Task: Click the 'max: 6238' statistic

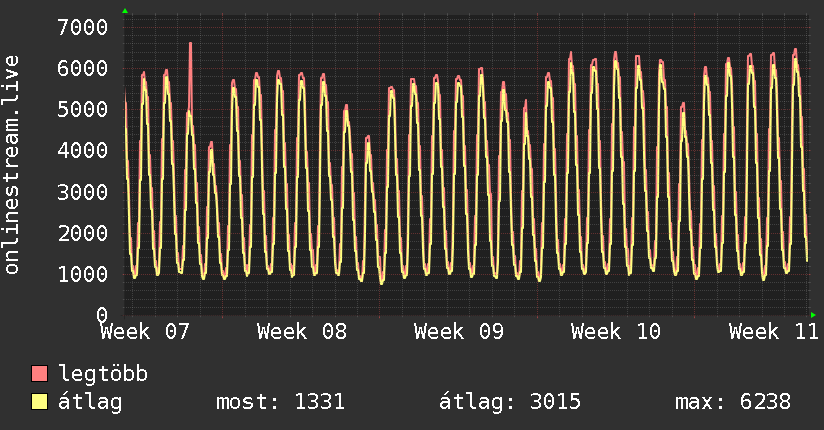Action: [733, 402]
